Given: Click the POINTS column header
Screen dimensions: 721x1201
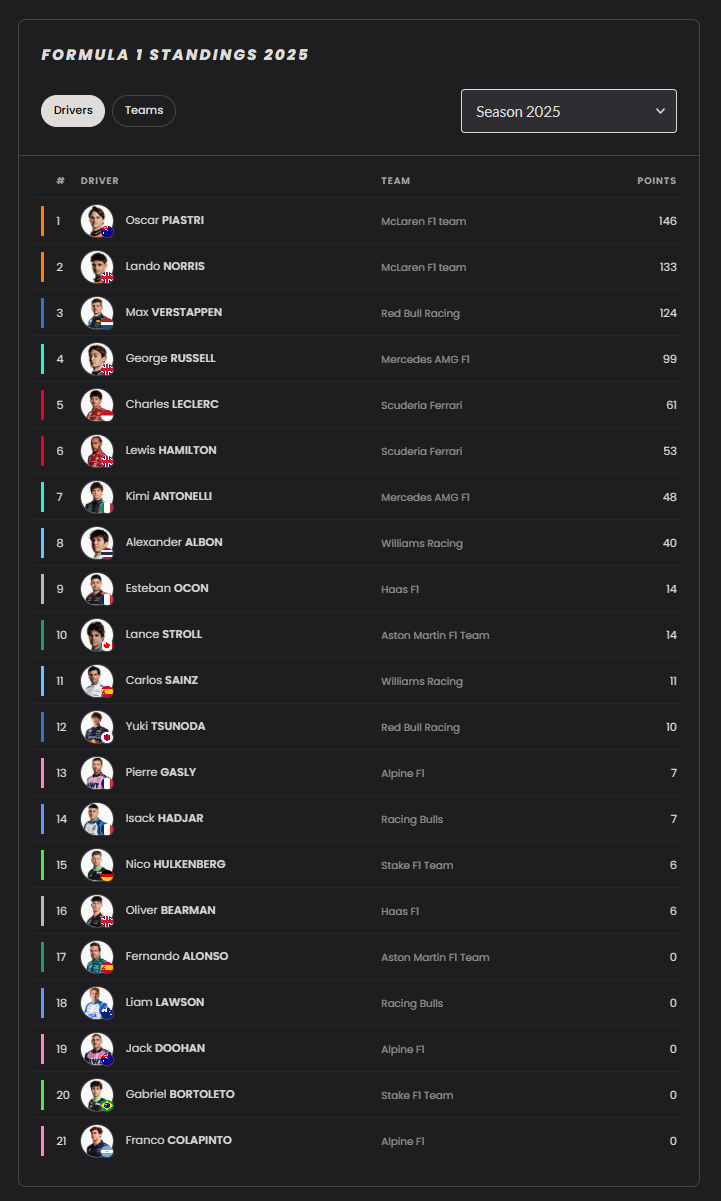Looking at the screenshot, I should point(656,181).
